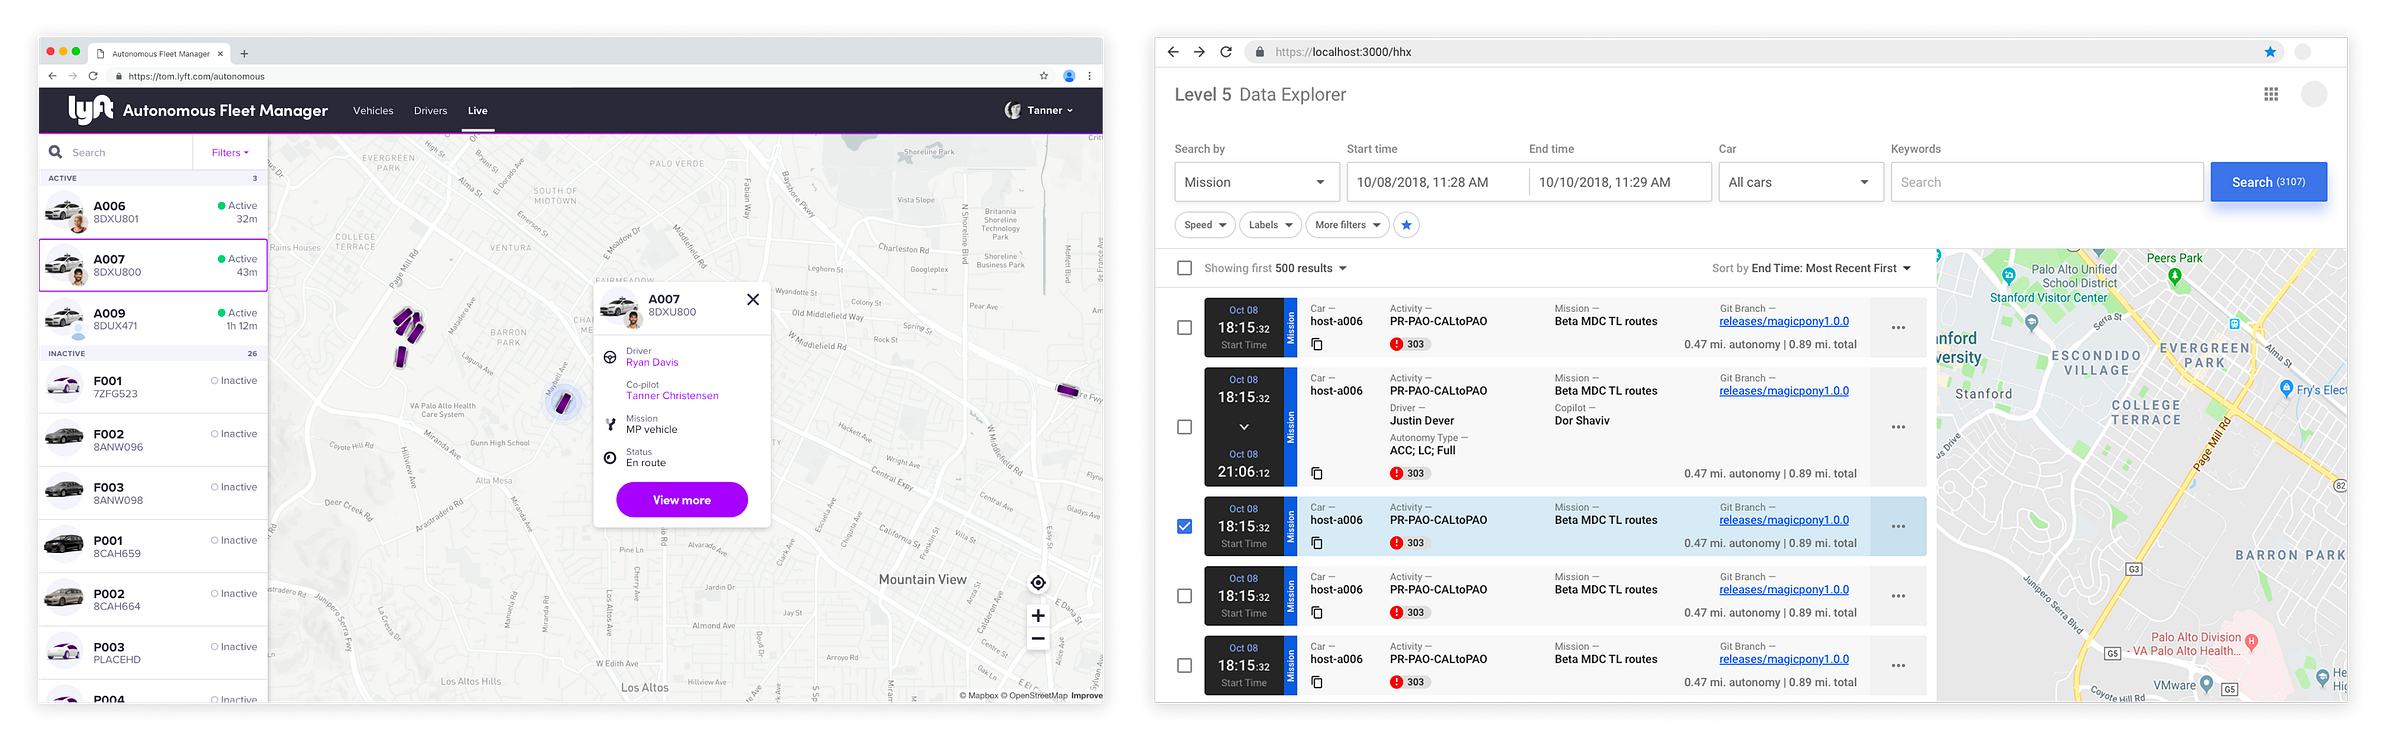Select the Live nav tab
Screen dimensions: 2400x739
pyautogui.click(x=478, y=111)
